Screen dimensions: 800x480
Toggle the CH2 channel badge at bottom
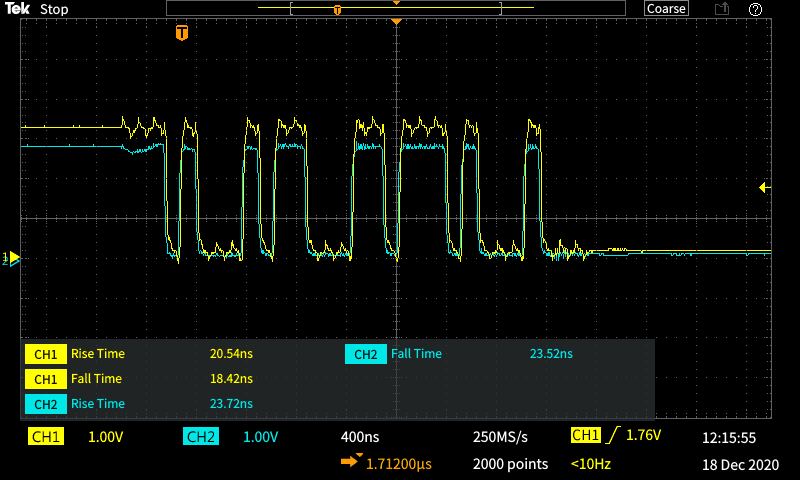pos(201,437)
